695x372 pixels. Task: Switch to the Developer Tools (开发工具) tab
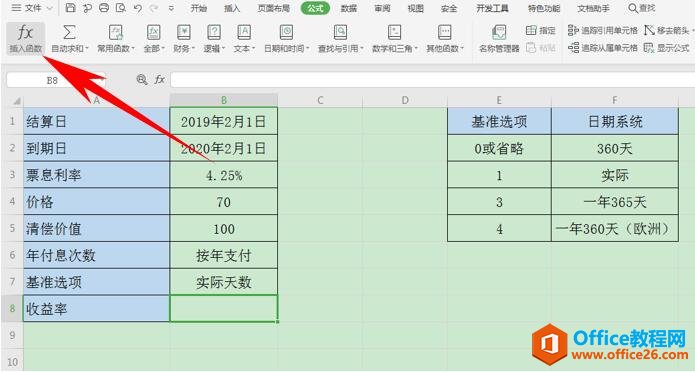[x=492, y=8]
